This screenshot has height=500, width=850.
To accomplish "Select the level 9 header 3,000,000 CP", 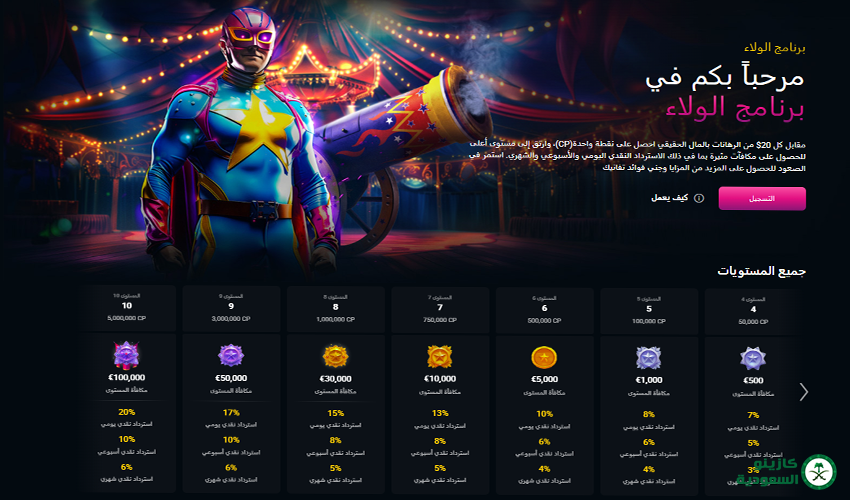I will pos(231,309).
